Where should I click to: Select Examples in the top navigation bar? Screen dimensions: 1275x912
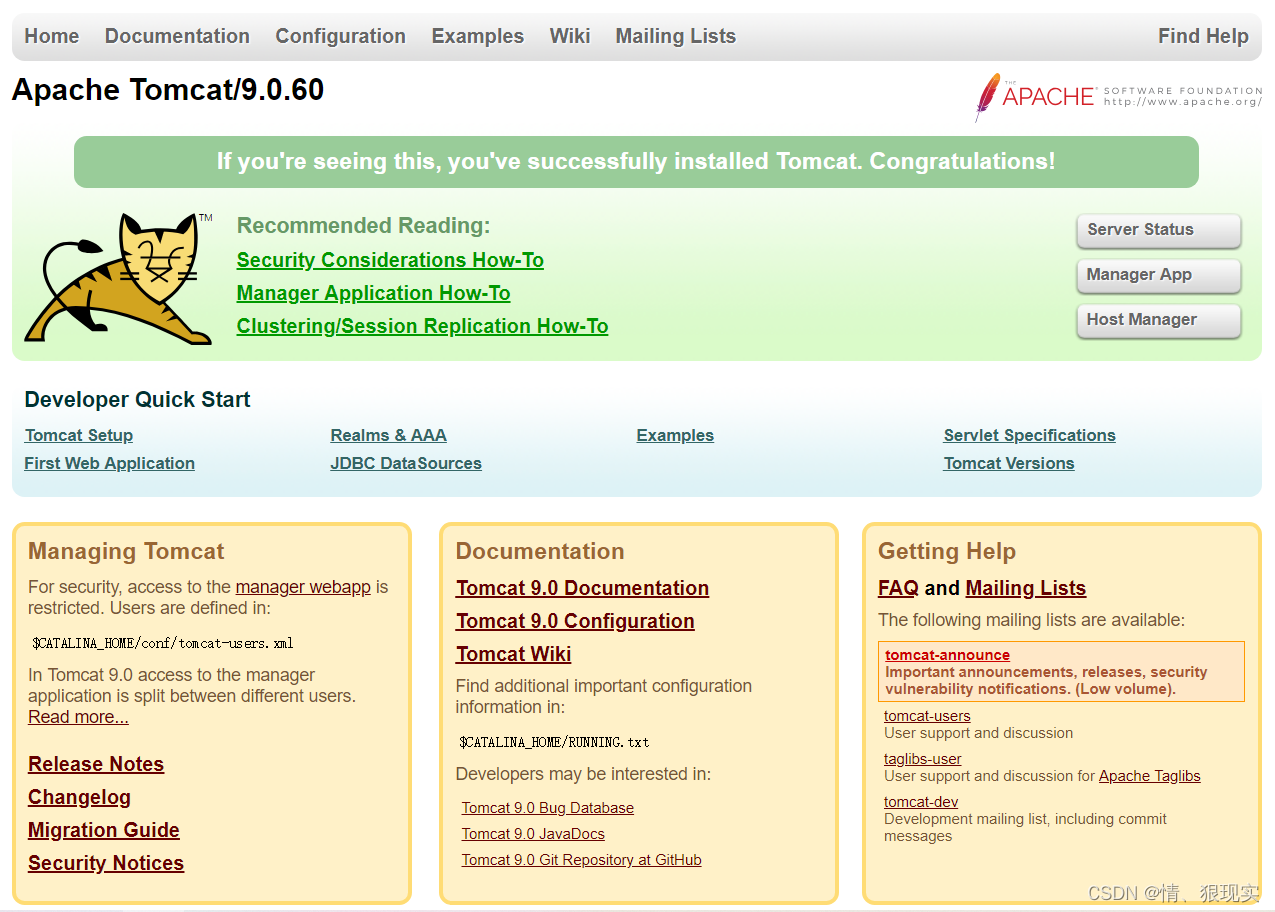[x=478, y=36]
